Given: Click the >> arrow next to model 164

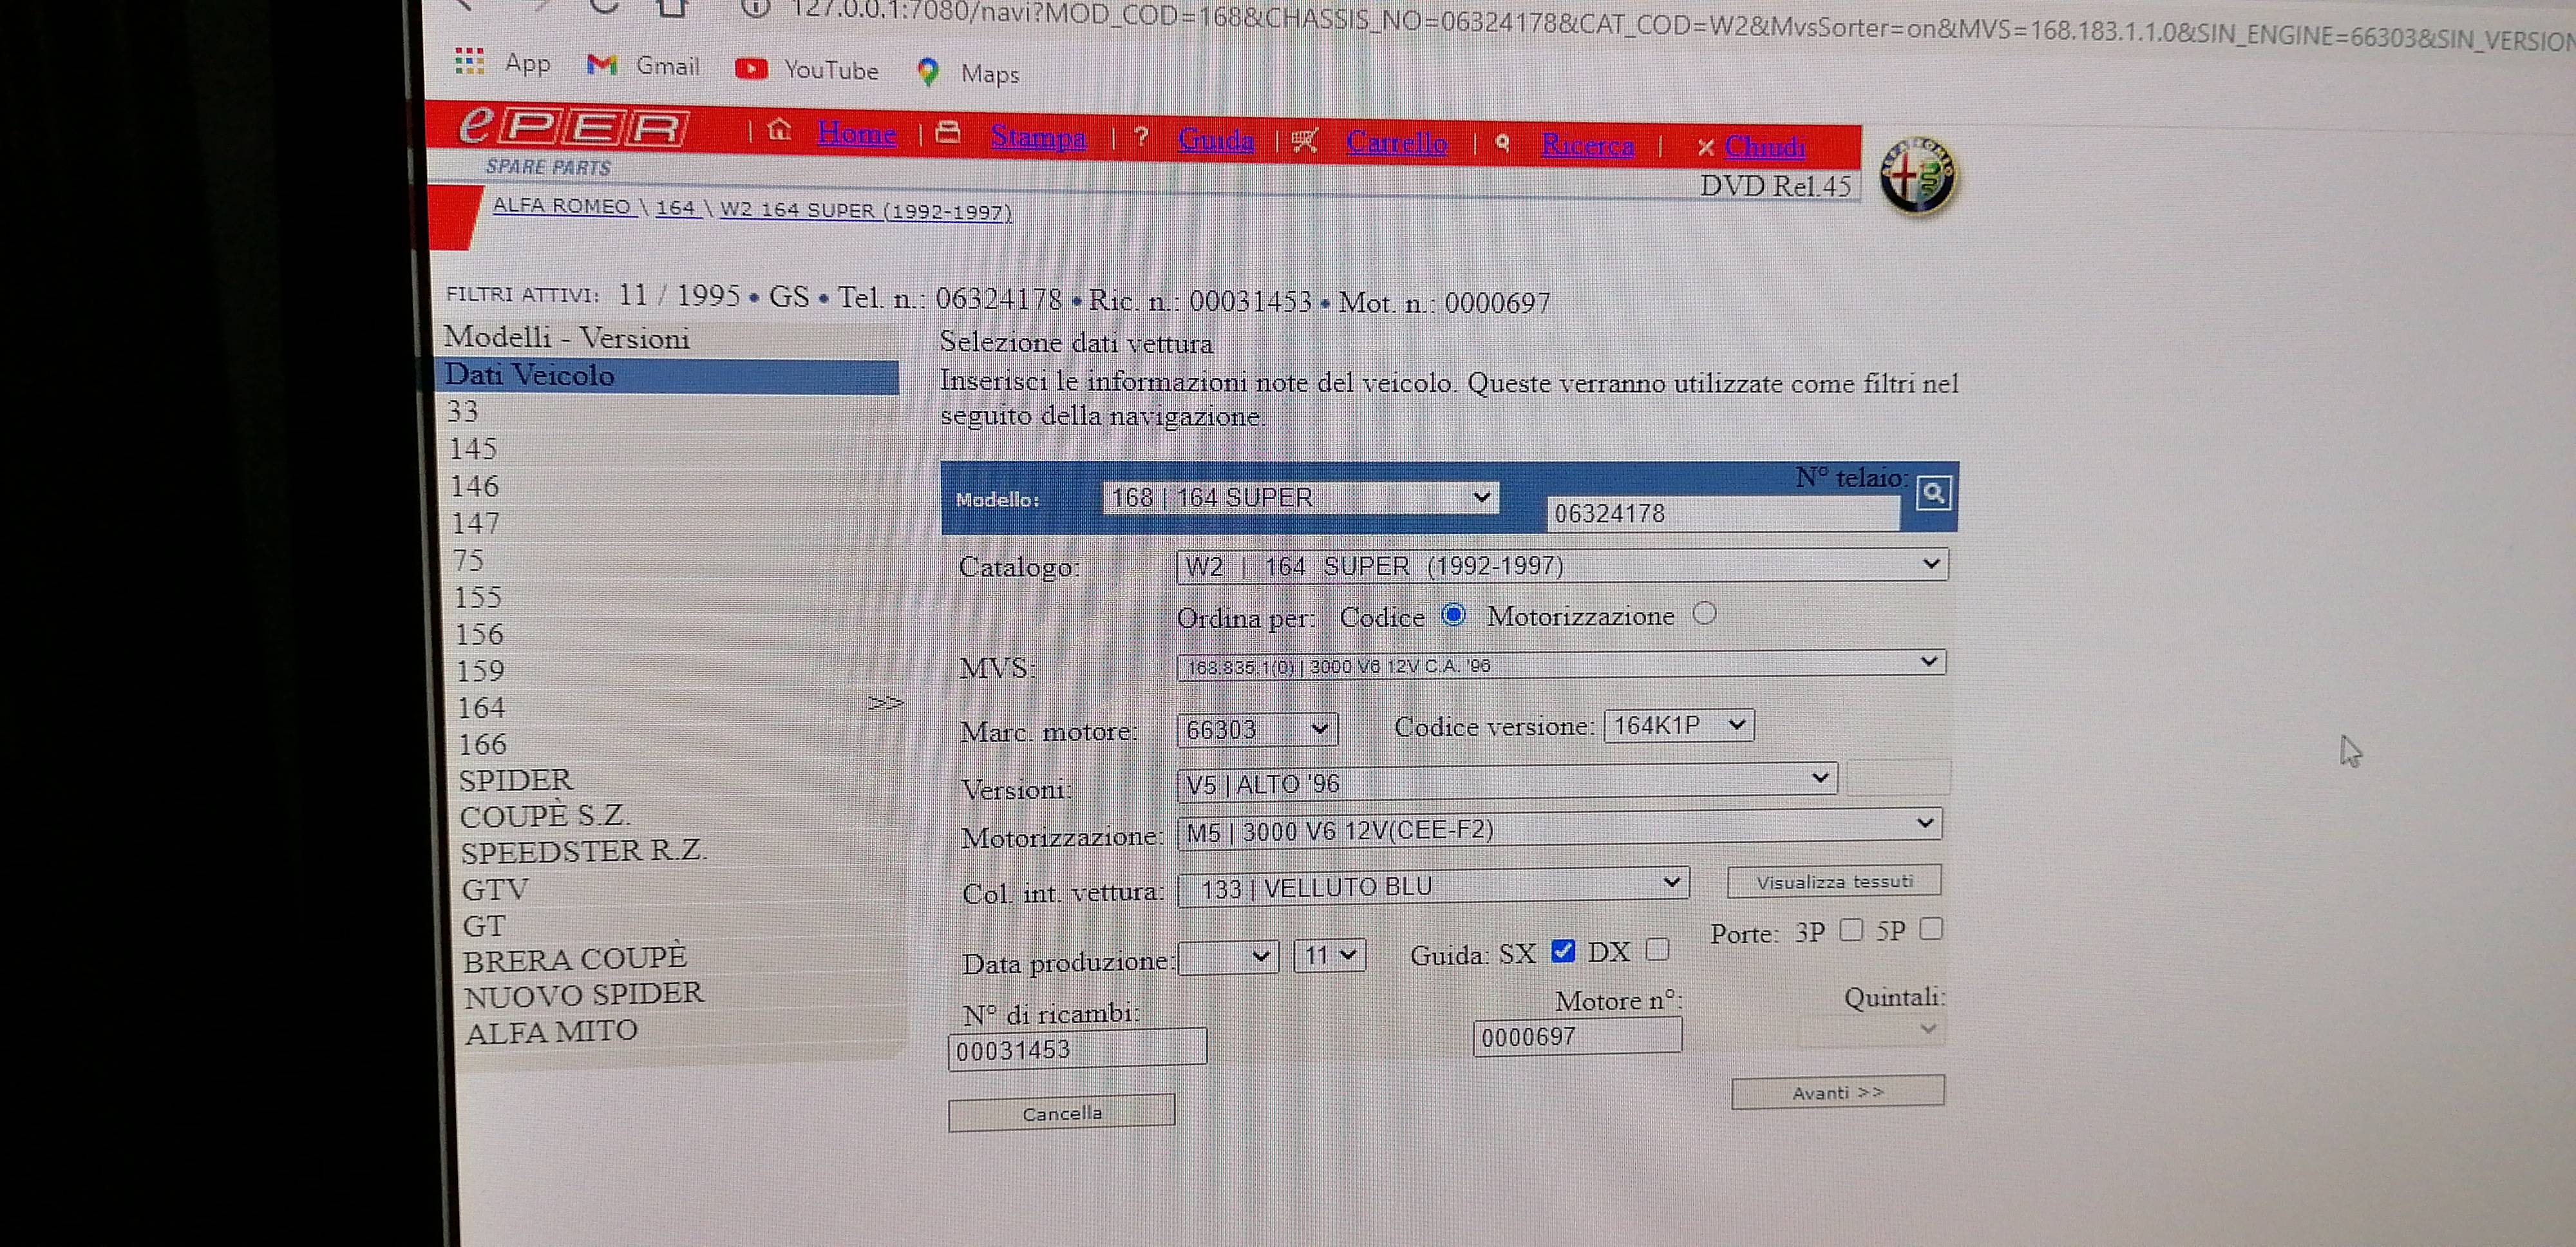Looking at the screenshot, I should pos(885,703).
